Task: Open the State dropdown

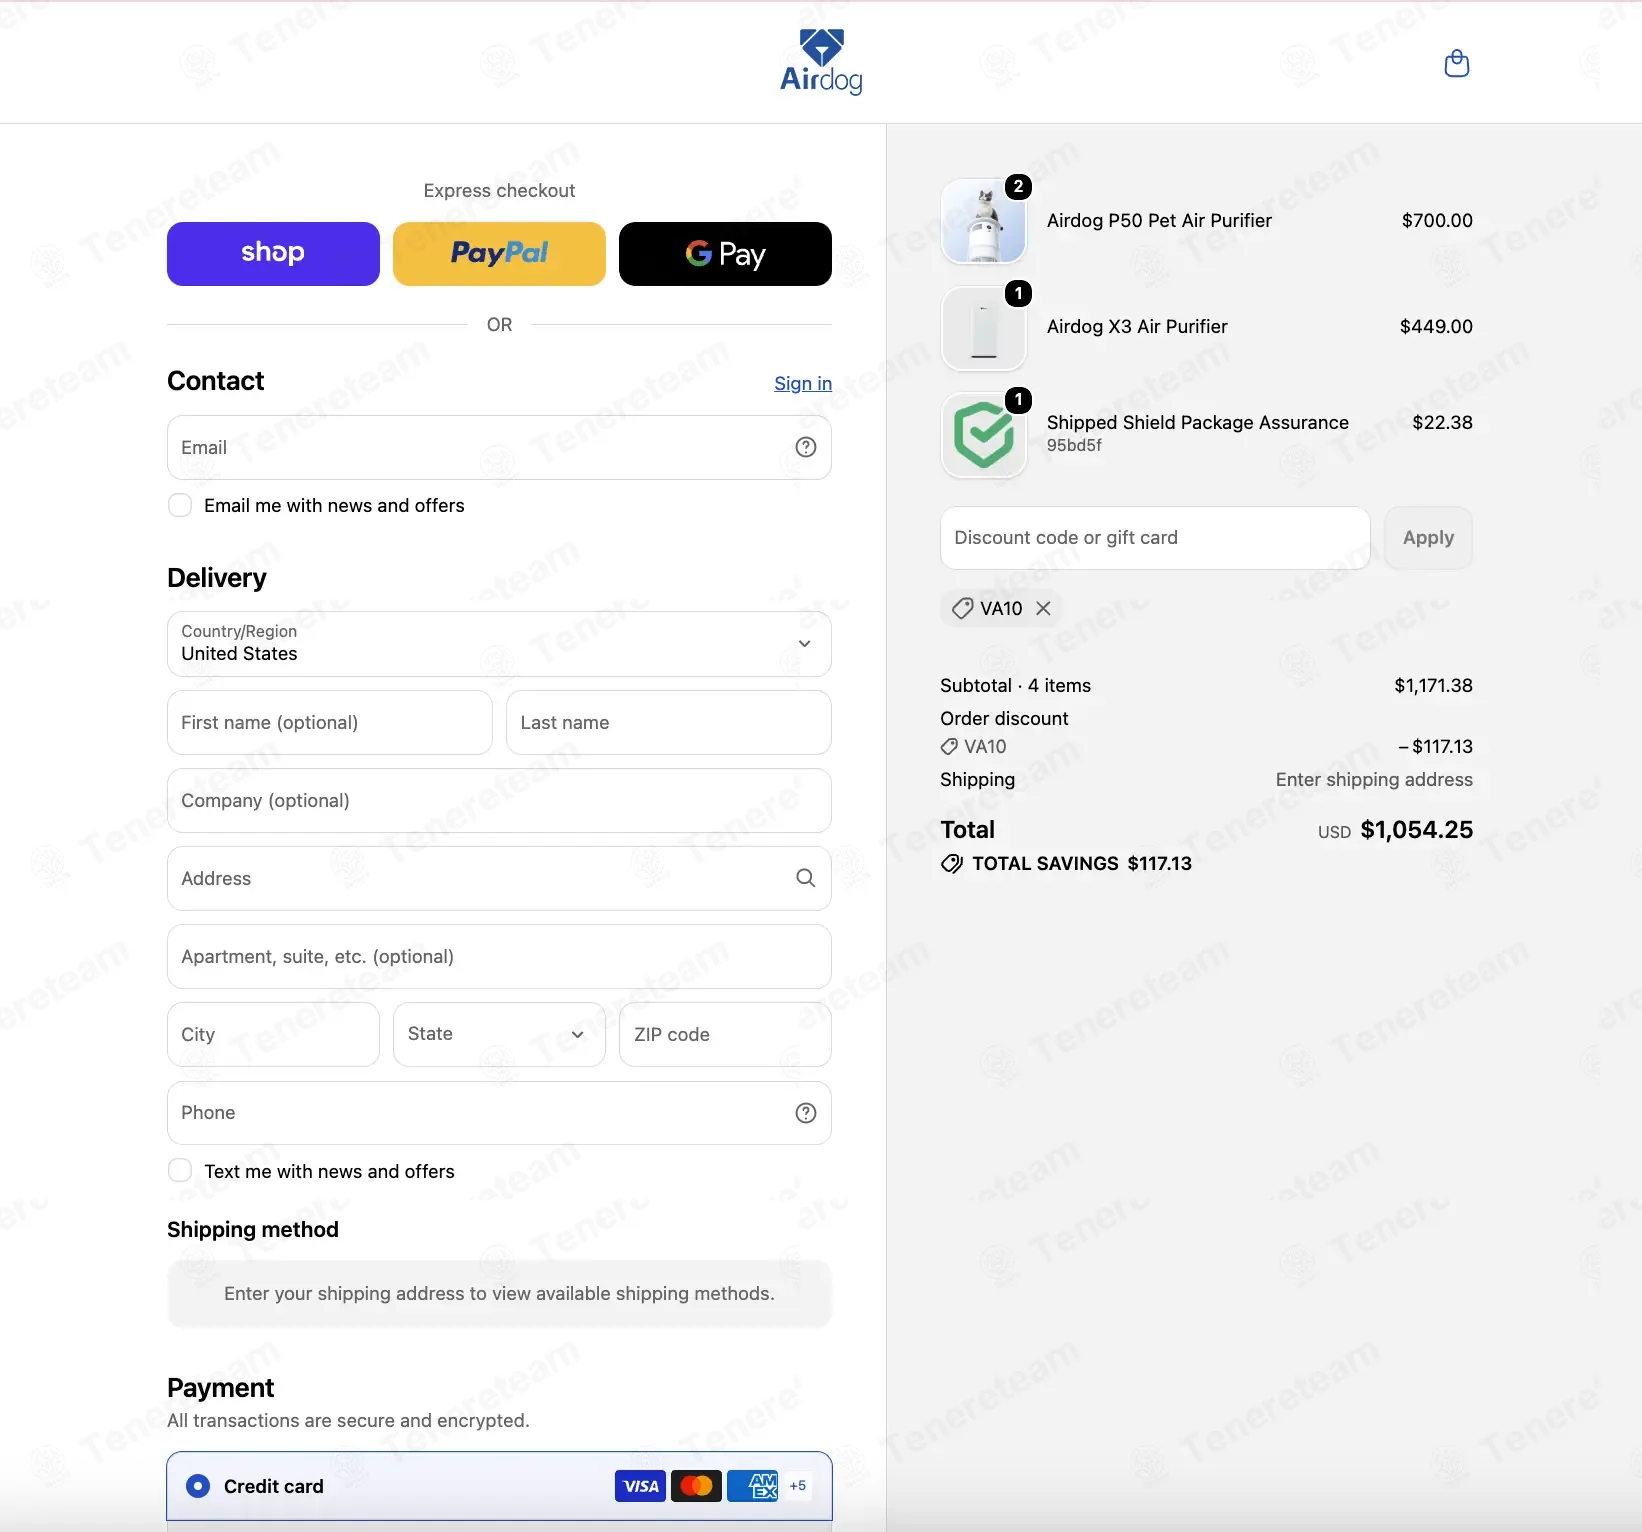Action: tap(499, 1034)
